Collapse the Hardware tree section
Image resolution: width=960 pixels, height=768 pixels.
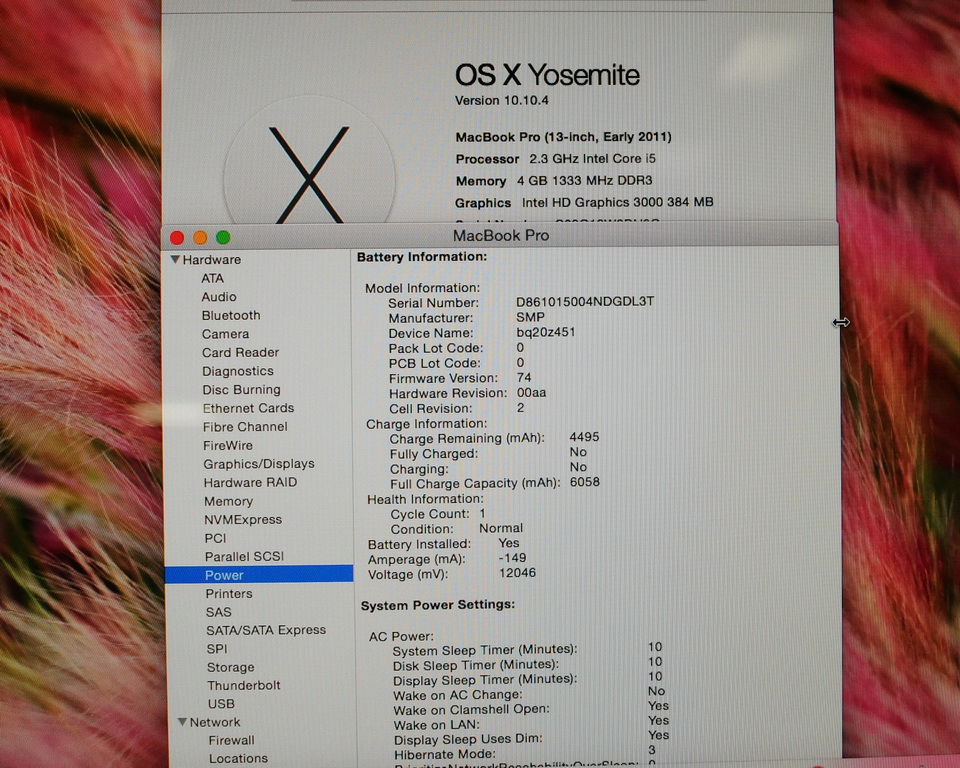pyautogui.click(x=175, y=260)
